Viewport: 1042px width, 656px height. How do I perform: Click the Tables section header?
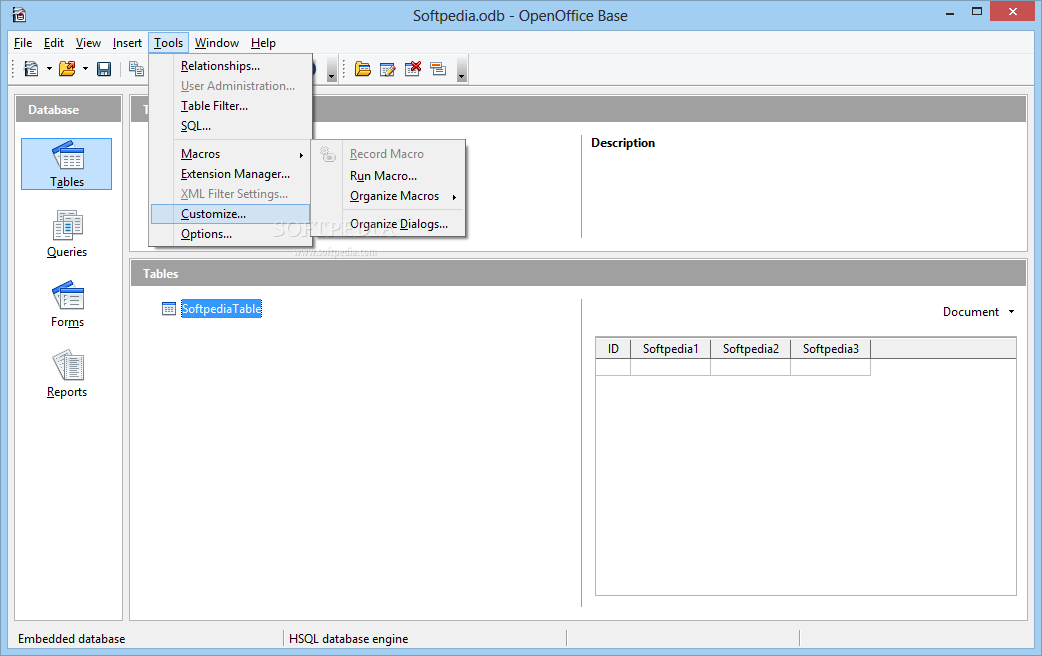tap(578, 273)
